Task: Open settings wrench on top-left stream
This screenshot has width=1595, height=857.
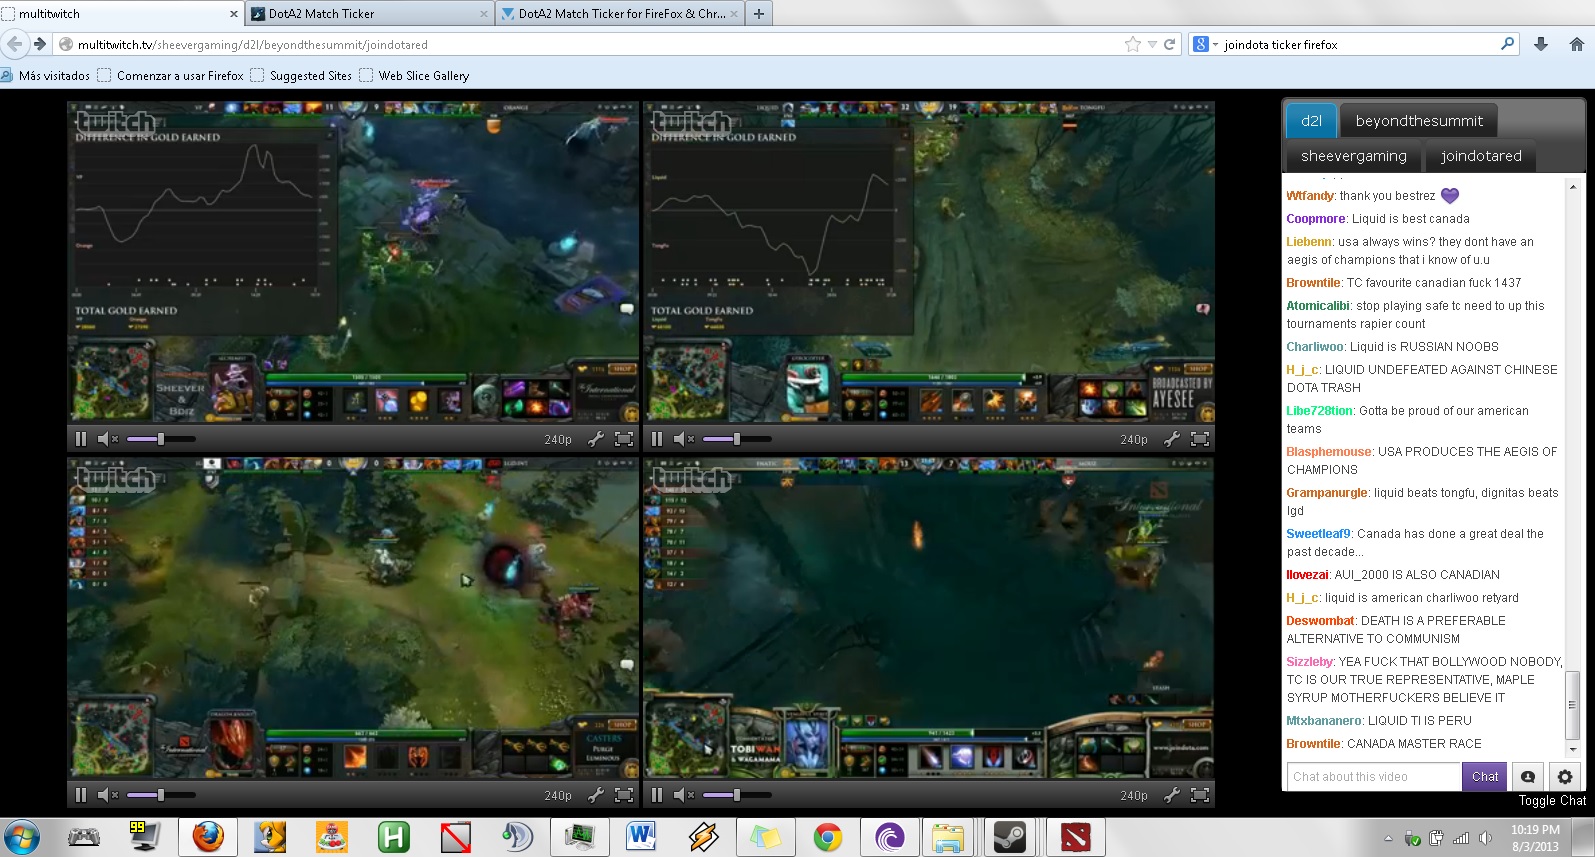Action: (x=596, y=439)
